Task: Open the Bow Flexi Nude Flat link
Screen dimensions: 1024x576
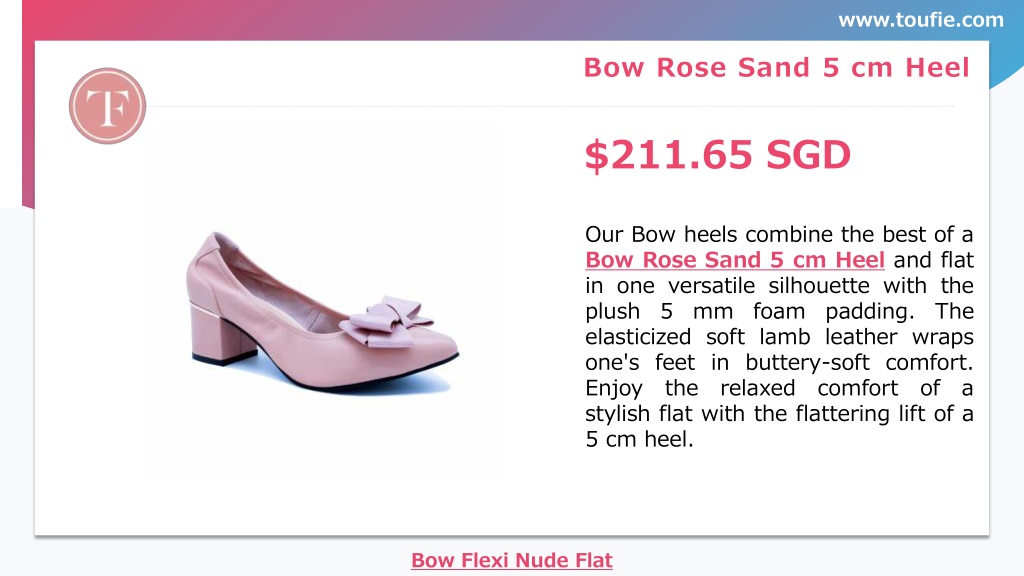Action: (x=512, y=560)
